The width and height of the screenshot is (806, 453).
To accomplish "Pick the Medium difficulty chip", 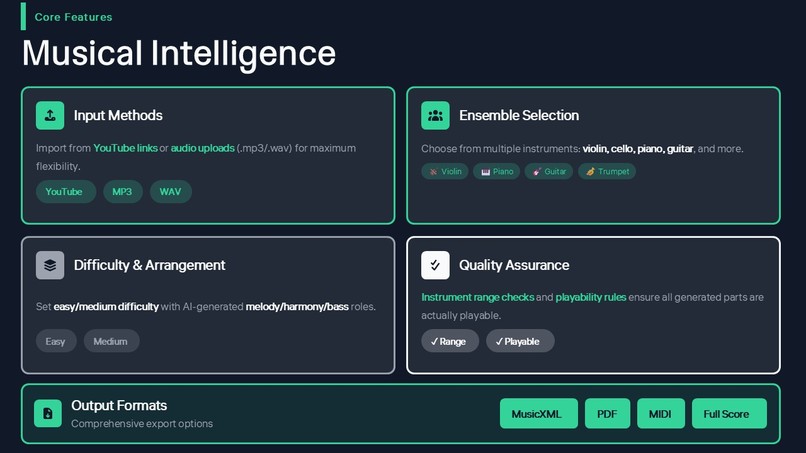I will 112,341.
